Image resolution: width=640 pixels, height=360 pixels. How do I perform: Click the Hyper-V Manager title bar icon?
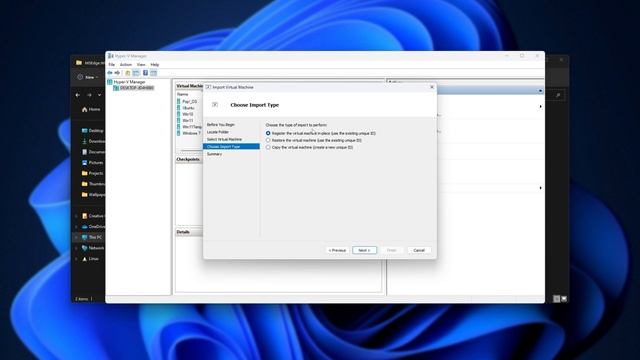[111, 56]
